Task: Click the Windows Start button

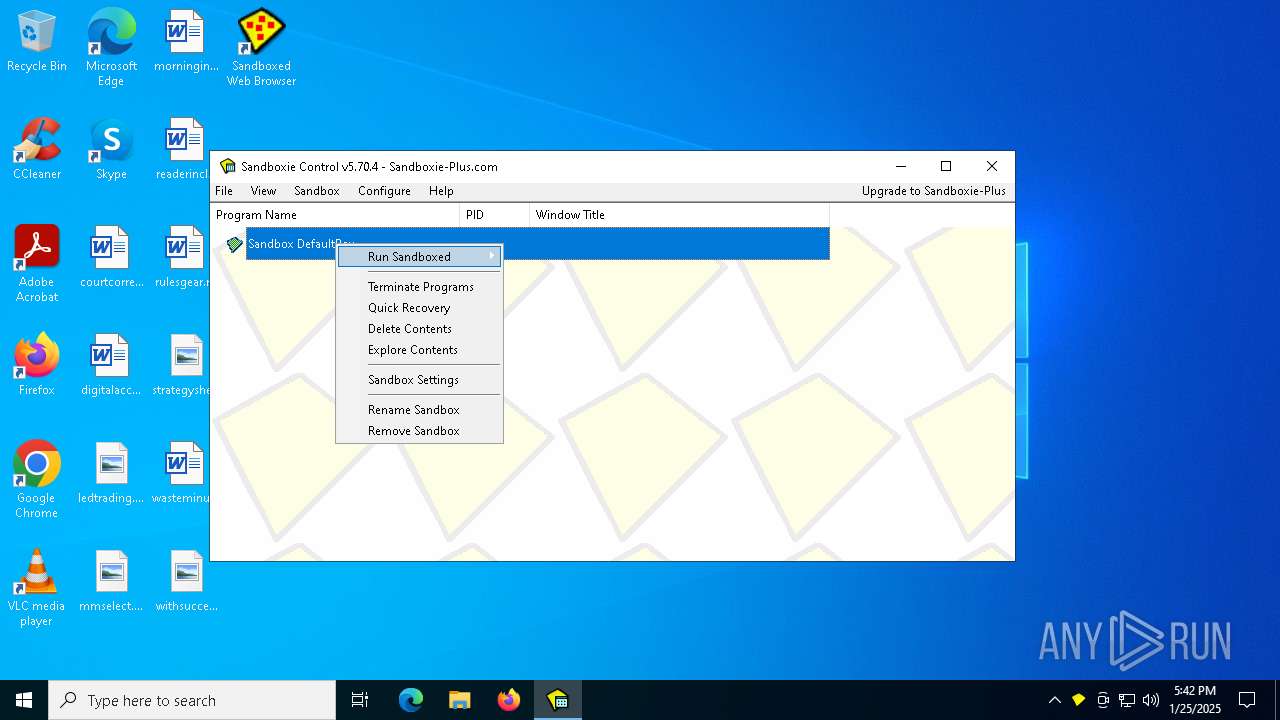Action: (24, 700)
